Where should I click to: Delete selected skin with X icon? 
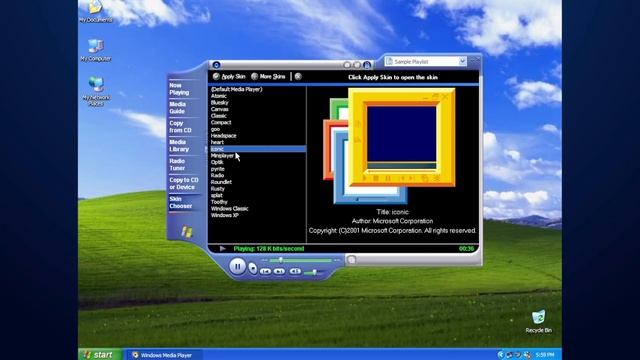coord(298,76)
